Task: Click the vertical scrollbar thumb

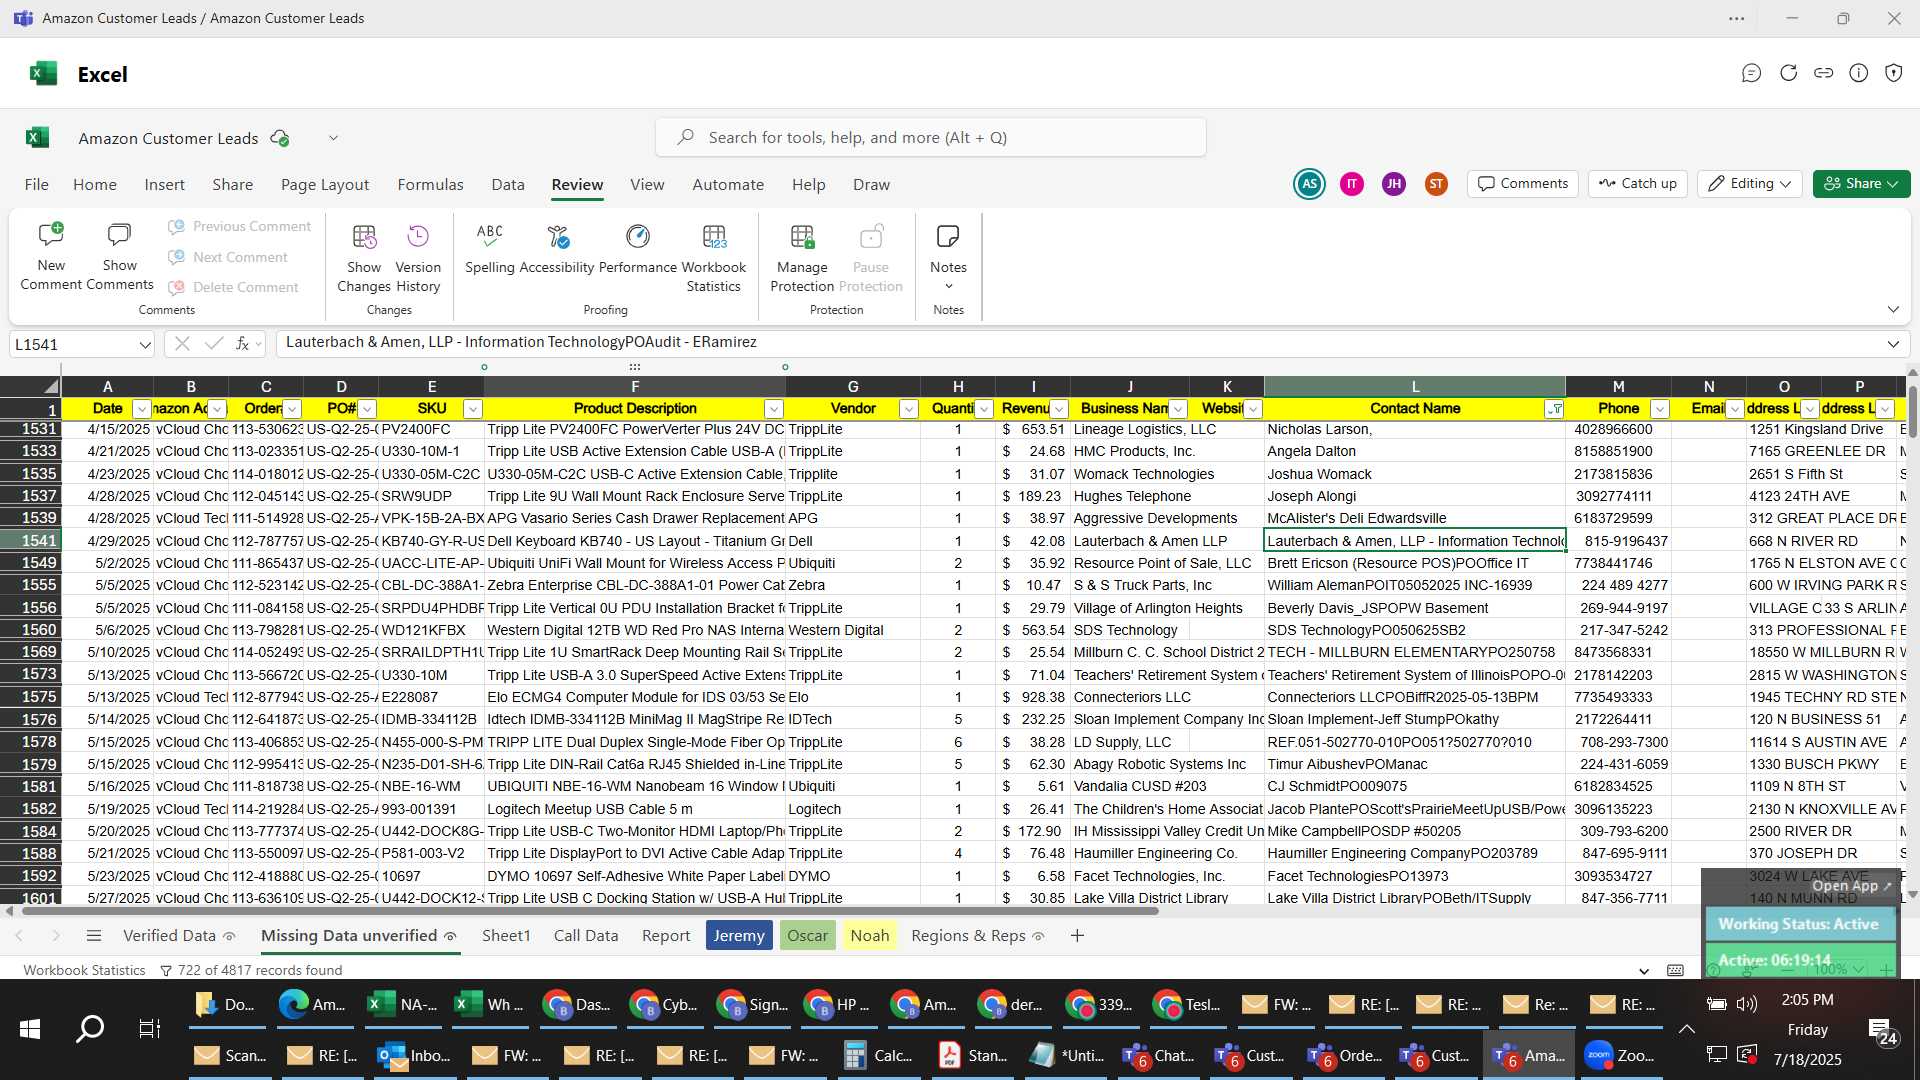Action: tap(1912, 411)
